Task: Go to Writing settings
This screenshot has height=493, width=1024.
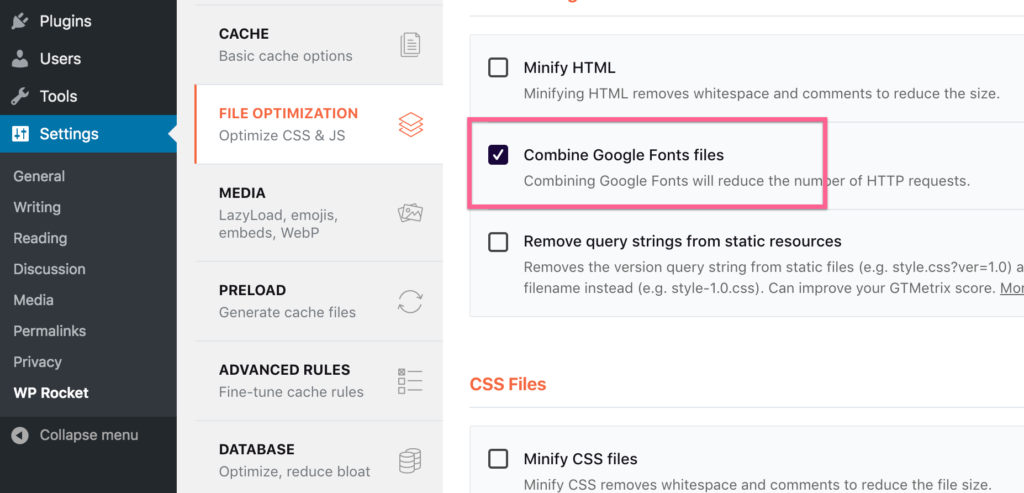Action: coord(37,207)
